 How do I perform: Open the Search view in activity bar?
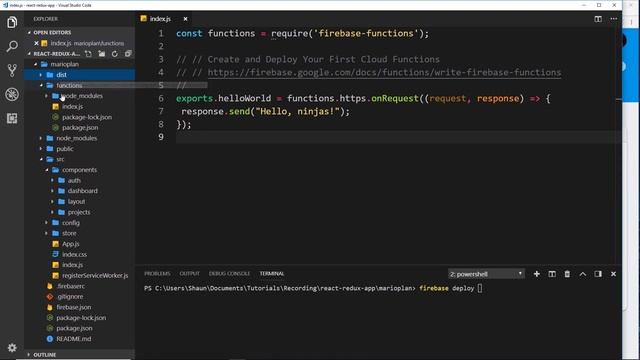pos(12,46)
